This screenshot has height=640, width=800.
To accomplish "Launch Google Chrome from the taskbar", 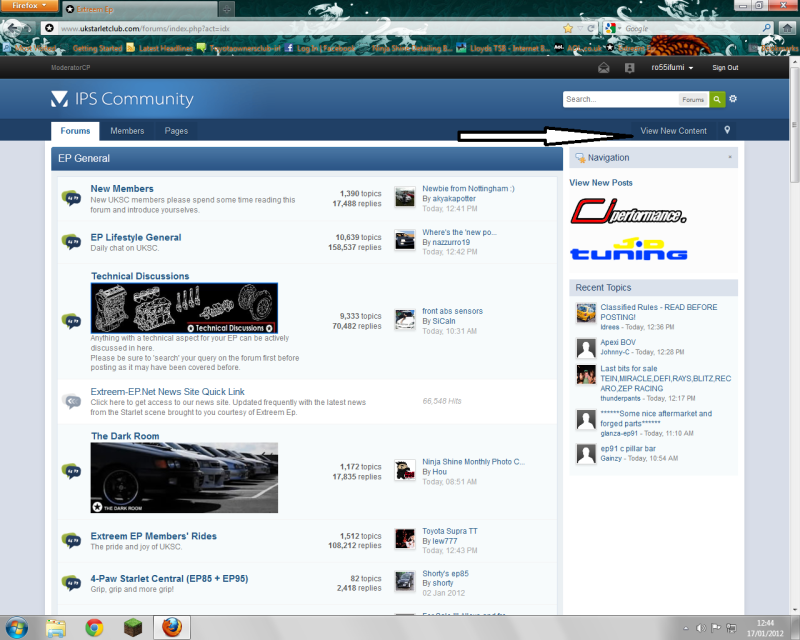I will 93,628.
